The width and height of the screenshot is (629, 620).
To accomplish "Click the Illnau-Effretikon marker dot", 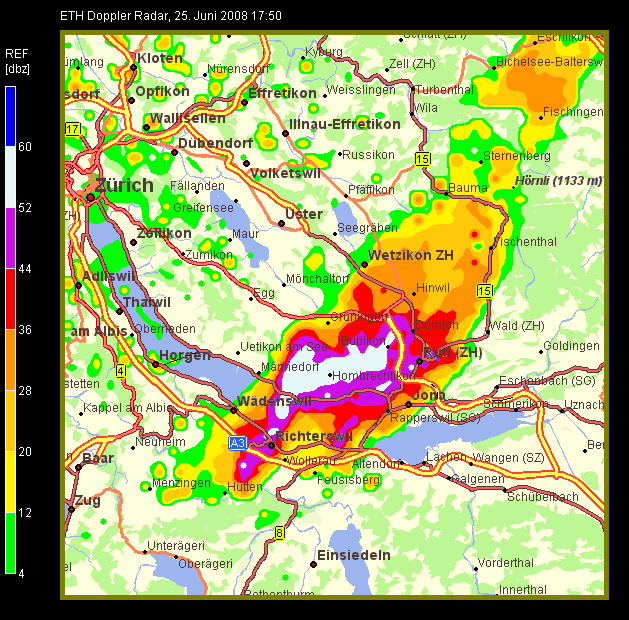I will coord(285,133).
